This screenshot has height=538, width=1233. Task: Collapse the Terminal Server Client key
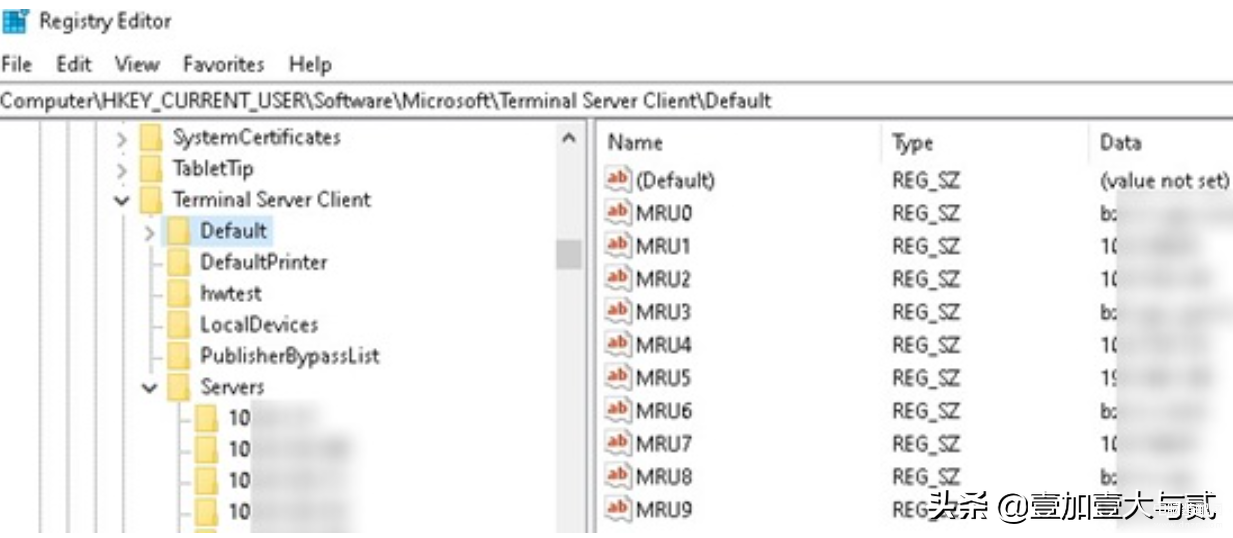click(x=122, y=200)
